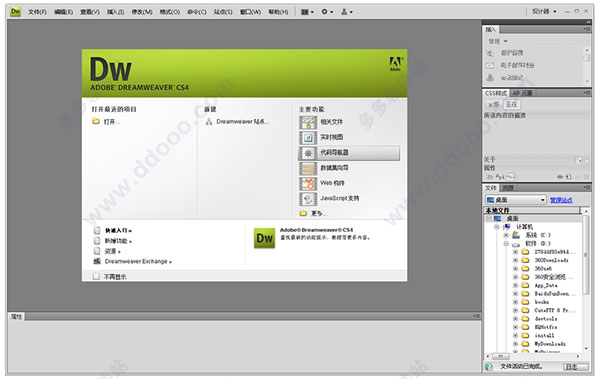
Task: Open the Extend Dreamweaver gear dropdown
Action: 327,12
